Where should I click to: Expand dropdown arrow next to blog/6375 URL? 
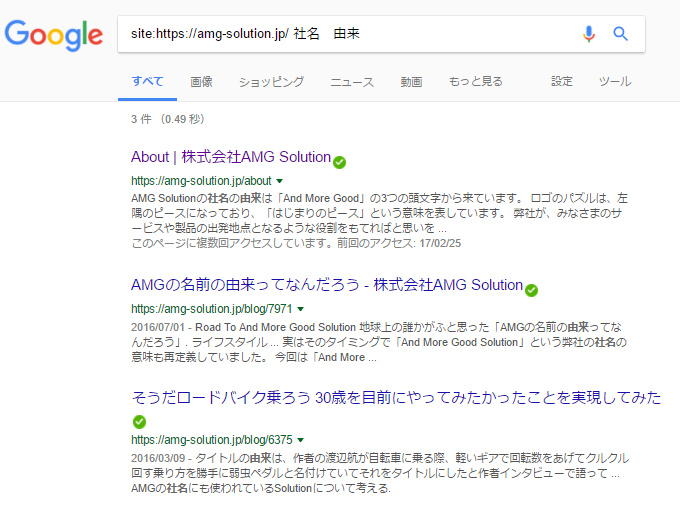pyautogui.click(x=301, y=440)
